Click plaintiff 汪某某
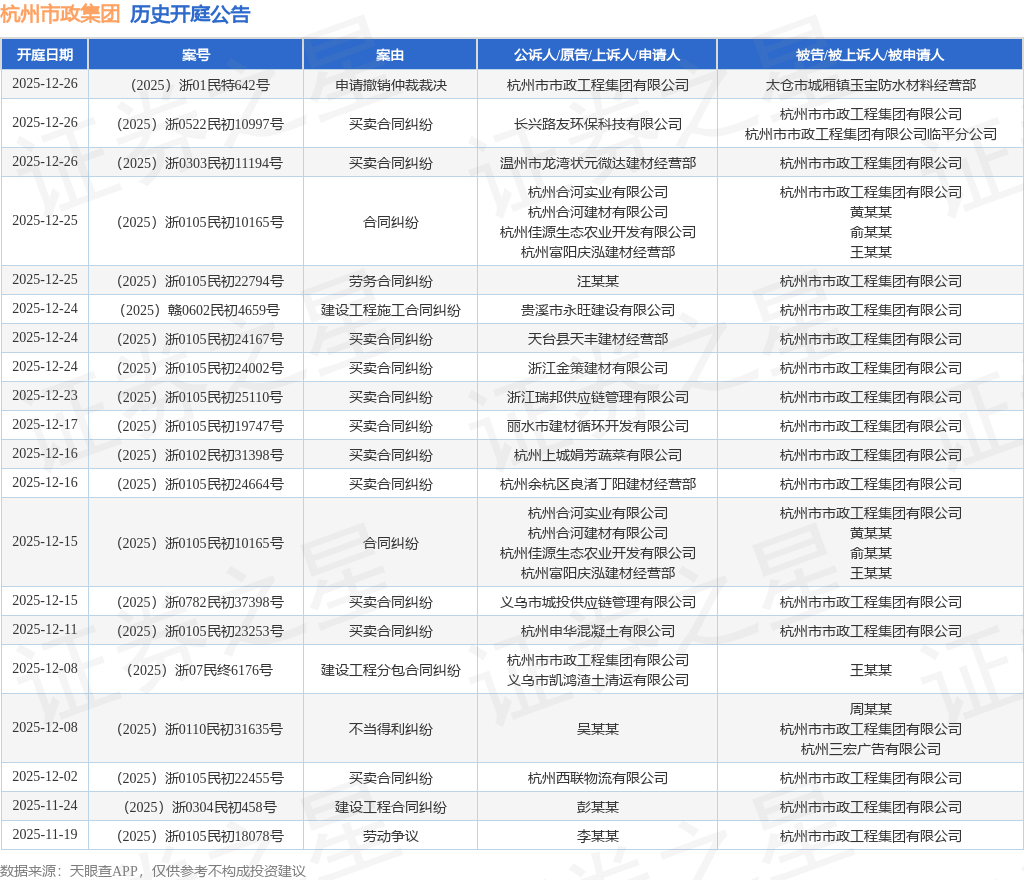 click(x=598, y=281)
